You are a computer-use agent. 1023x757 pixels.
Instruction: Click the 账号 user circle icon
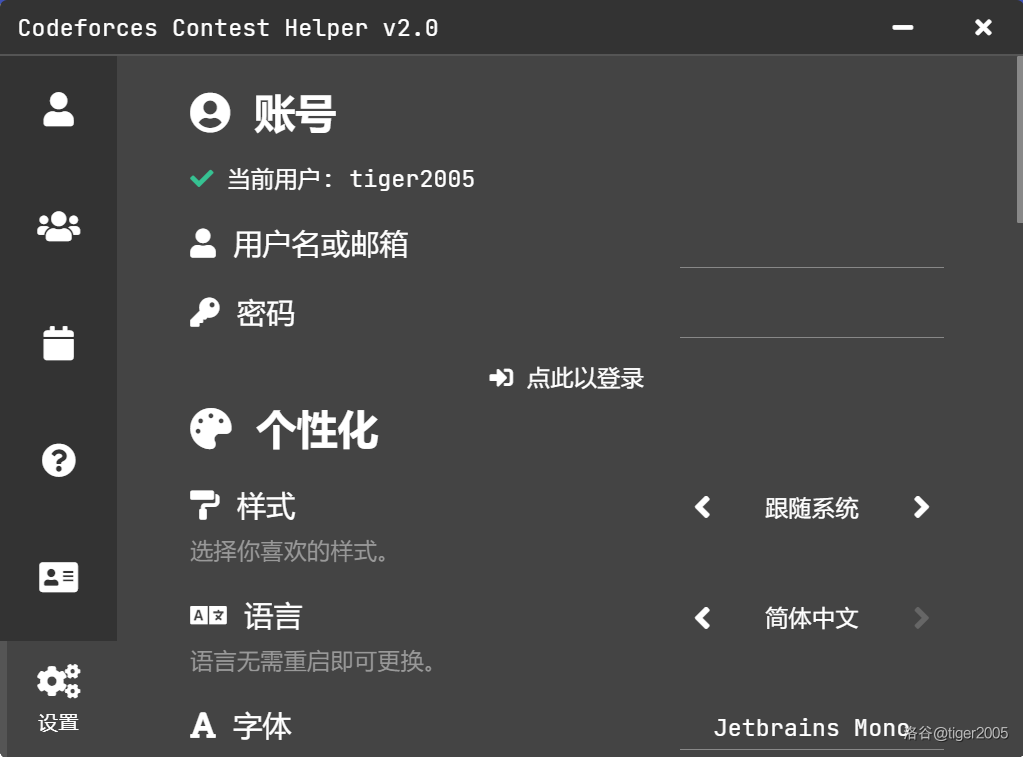210,113
